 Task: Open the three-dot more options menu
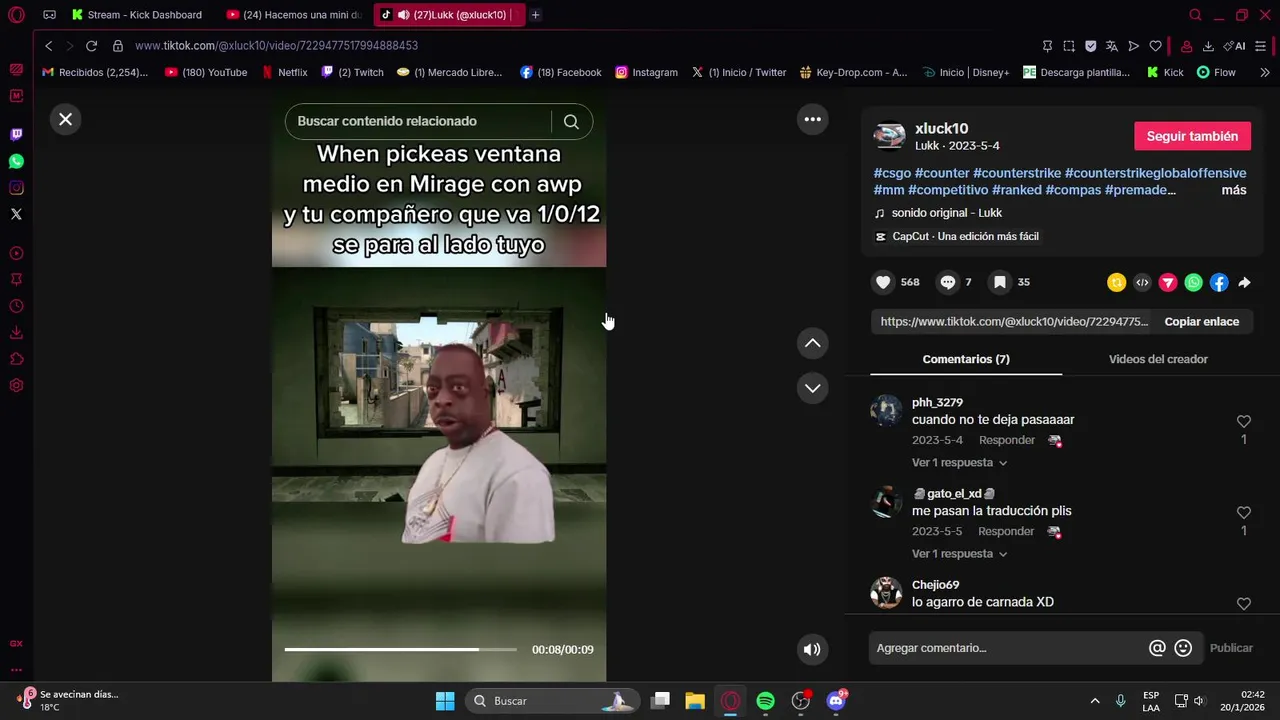813,119
